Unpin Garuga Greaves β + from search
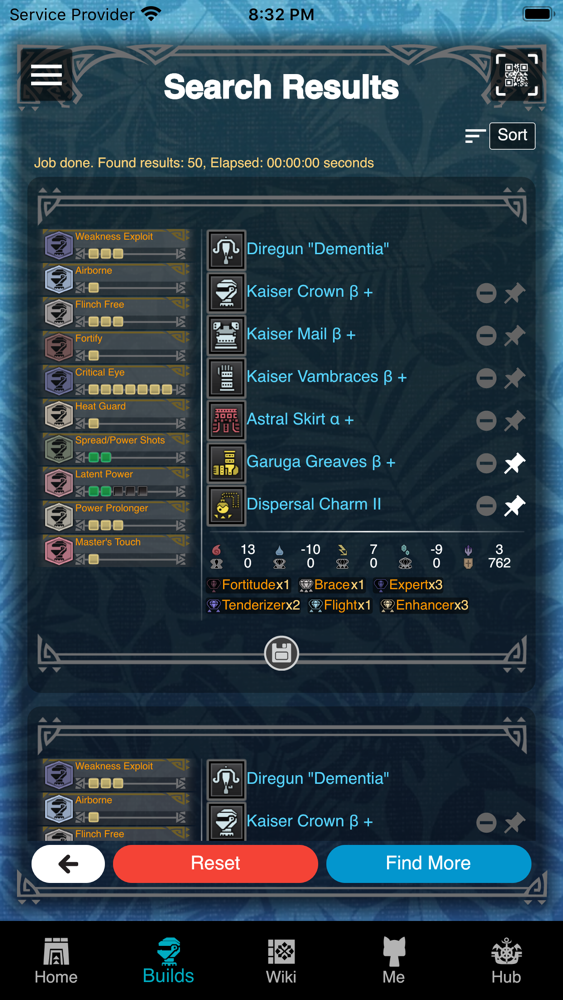Image resolution: width=563 pixels, height=1000 pixels. pos(514,464)
